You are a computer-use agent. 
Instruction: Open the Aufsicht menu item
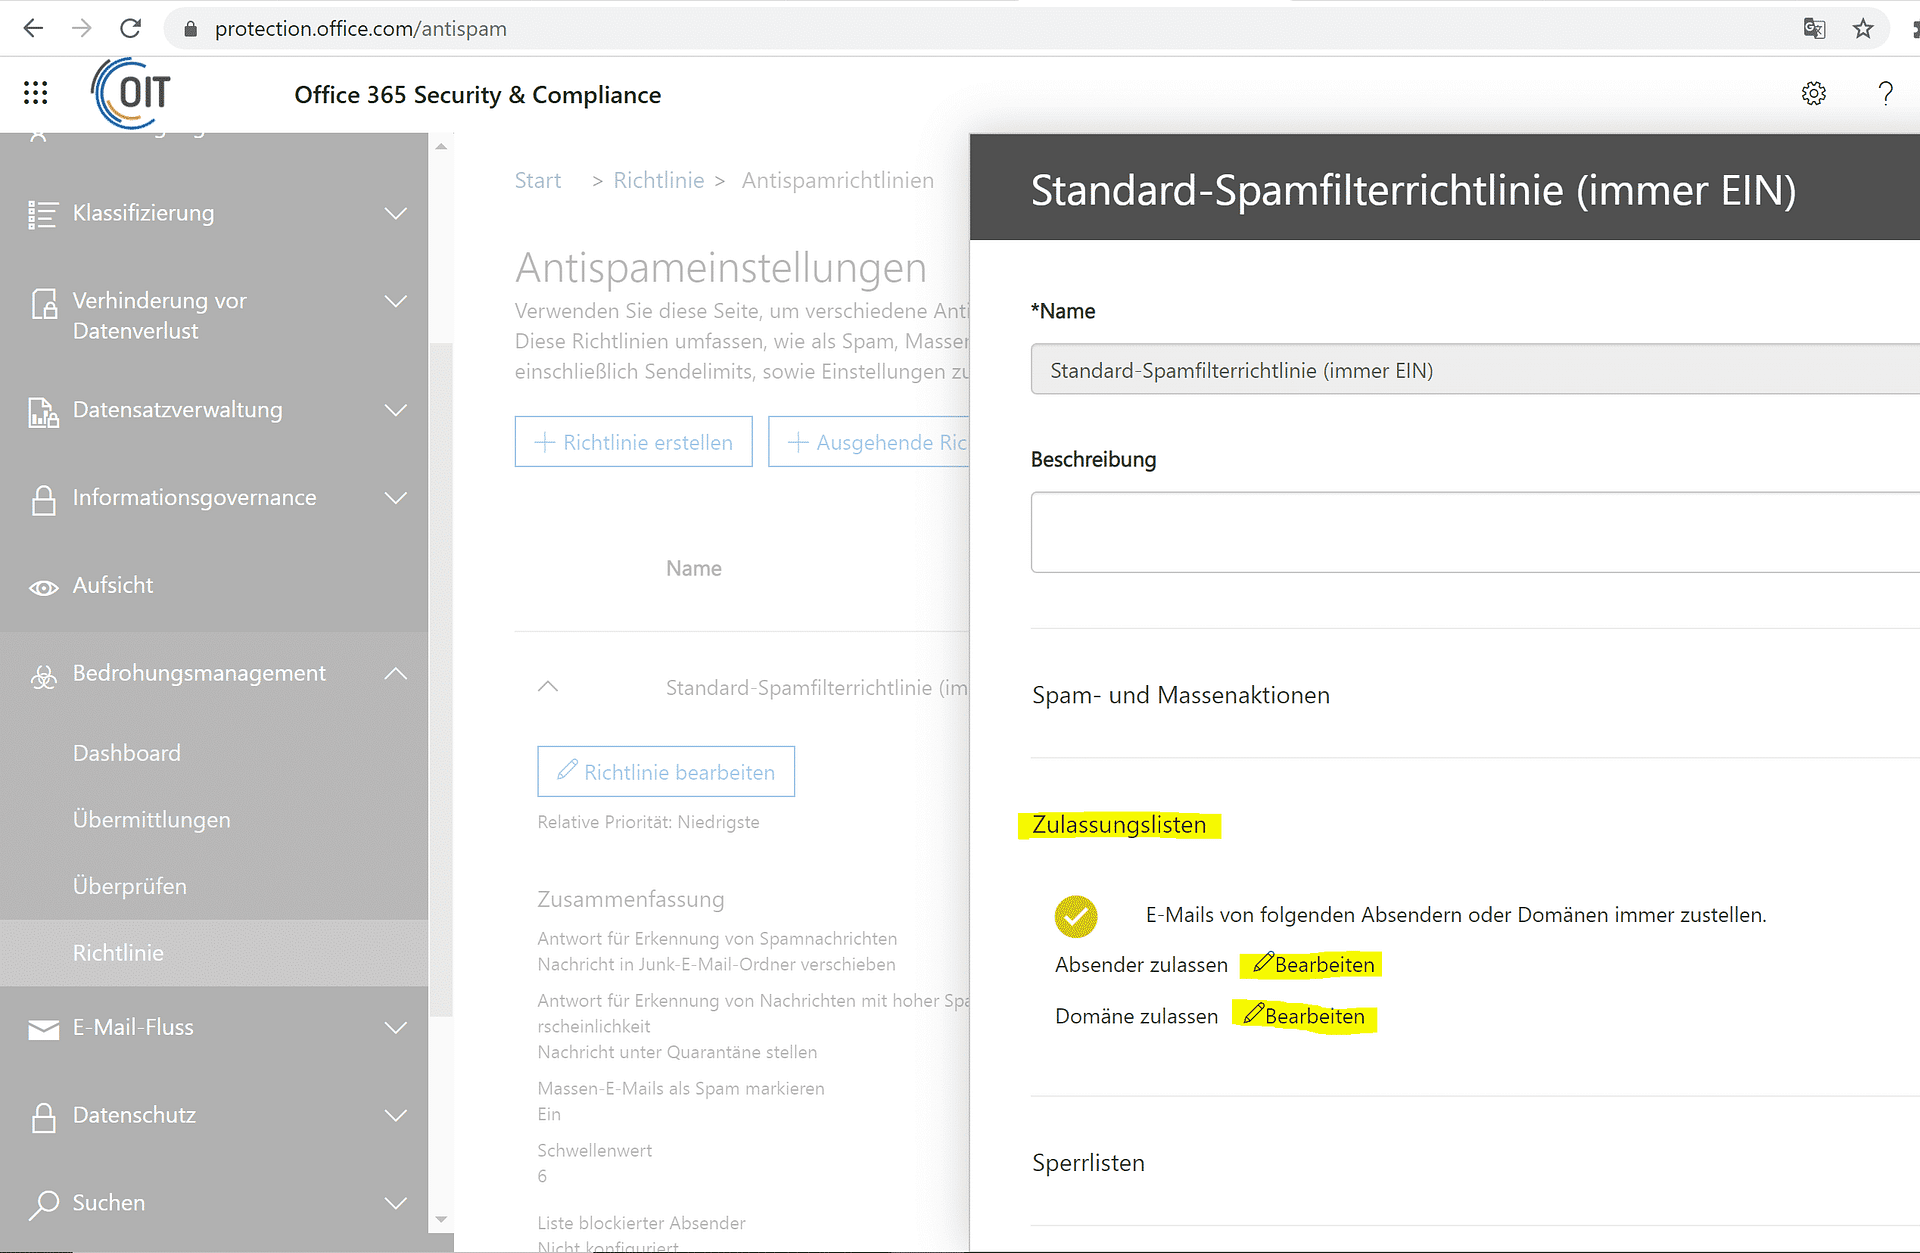(x=113, y=586)
